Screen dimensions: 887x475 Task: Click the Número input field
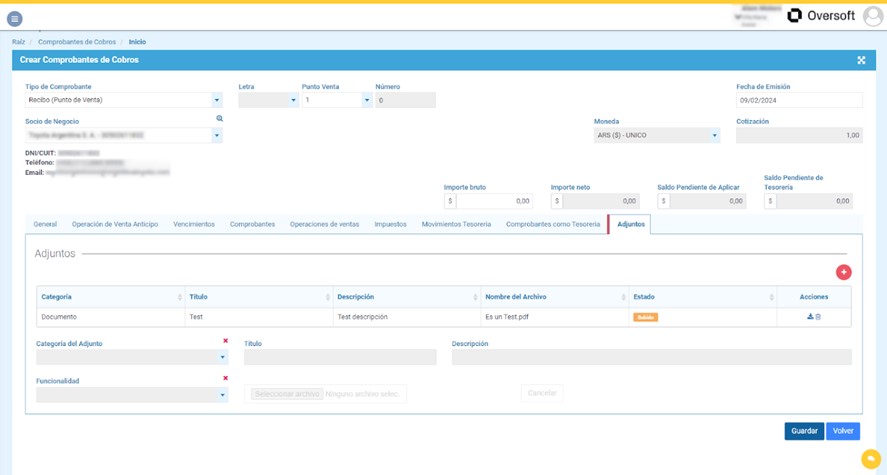406,100
